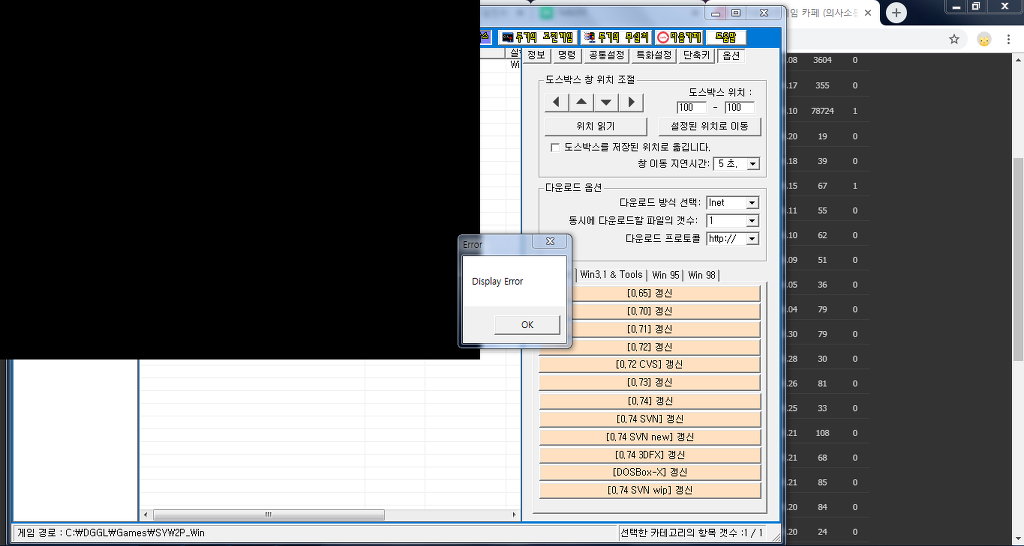Click the 위치 읽기 button
The height and width of the screenshot is (546, 1024).
pos(596,126)
